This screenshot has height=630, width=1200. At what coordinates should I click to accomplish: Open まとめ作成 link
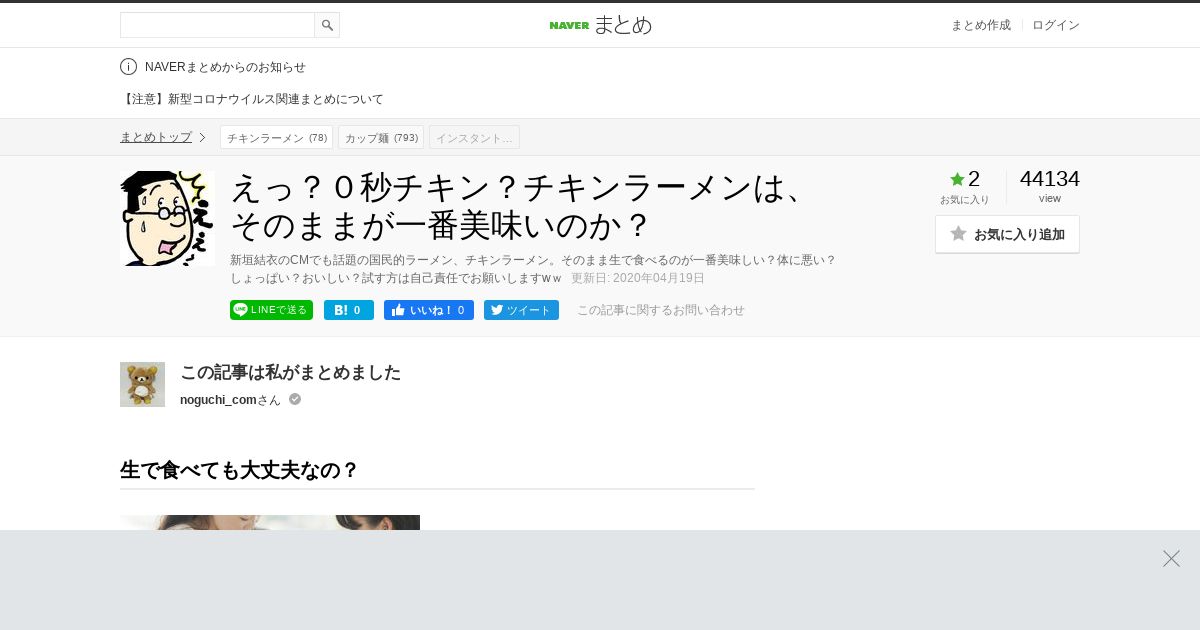pyautogui.click(x=980, y=25)
